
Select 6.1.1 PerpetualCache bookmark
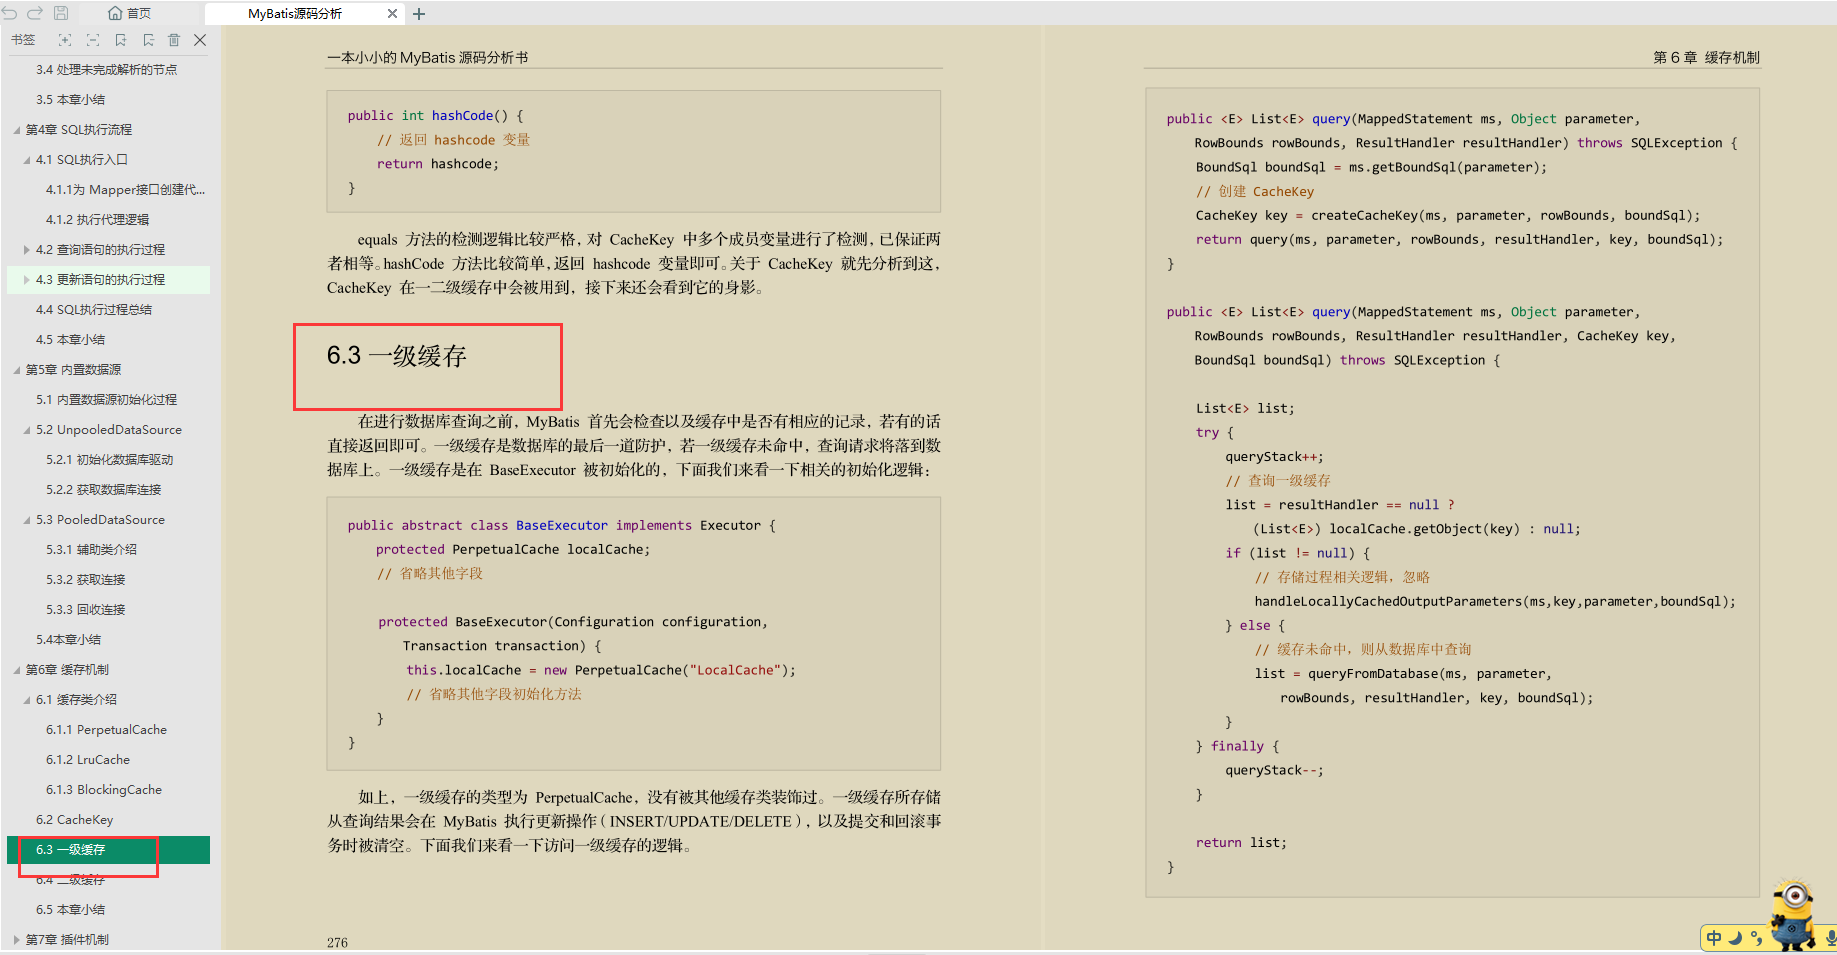tap(106, 730)
